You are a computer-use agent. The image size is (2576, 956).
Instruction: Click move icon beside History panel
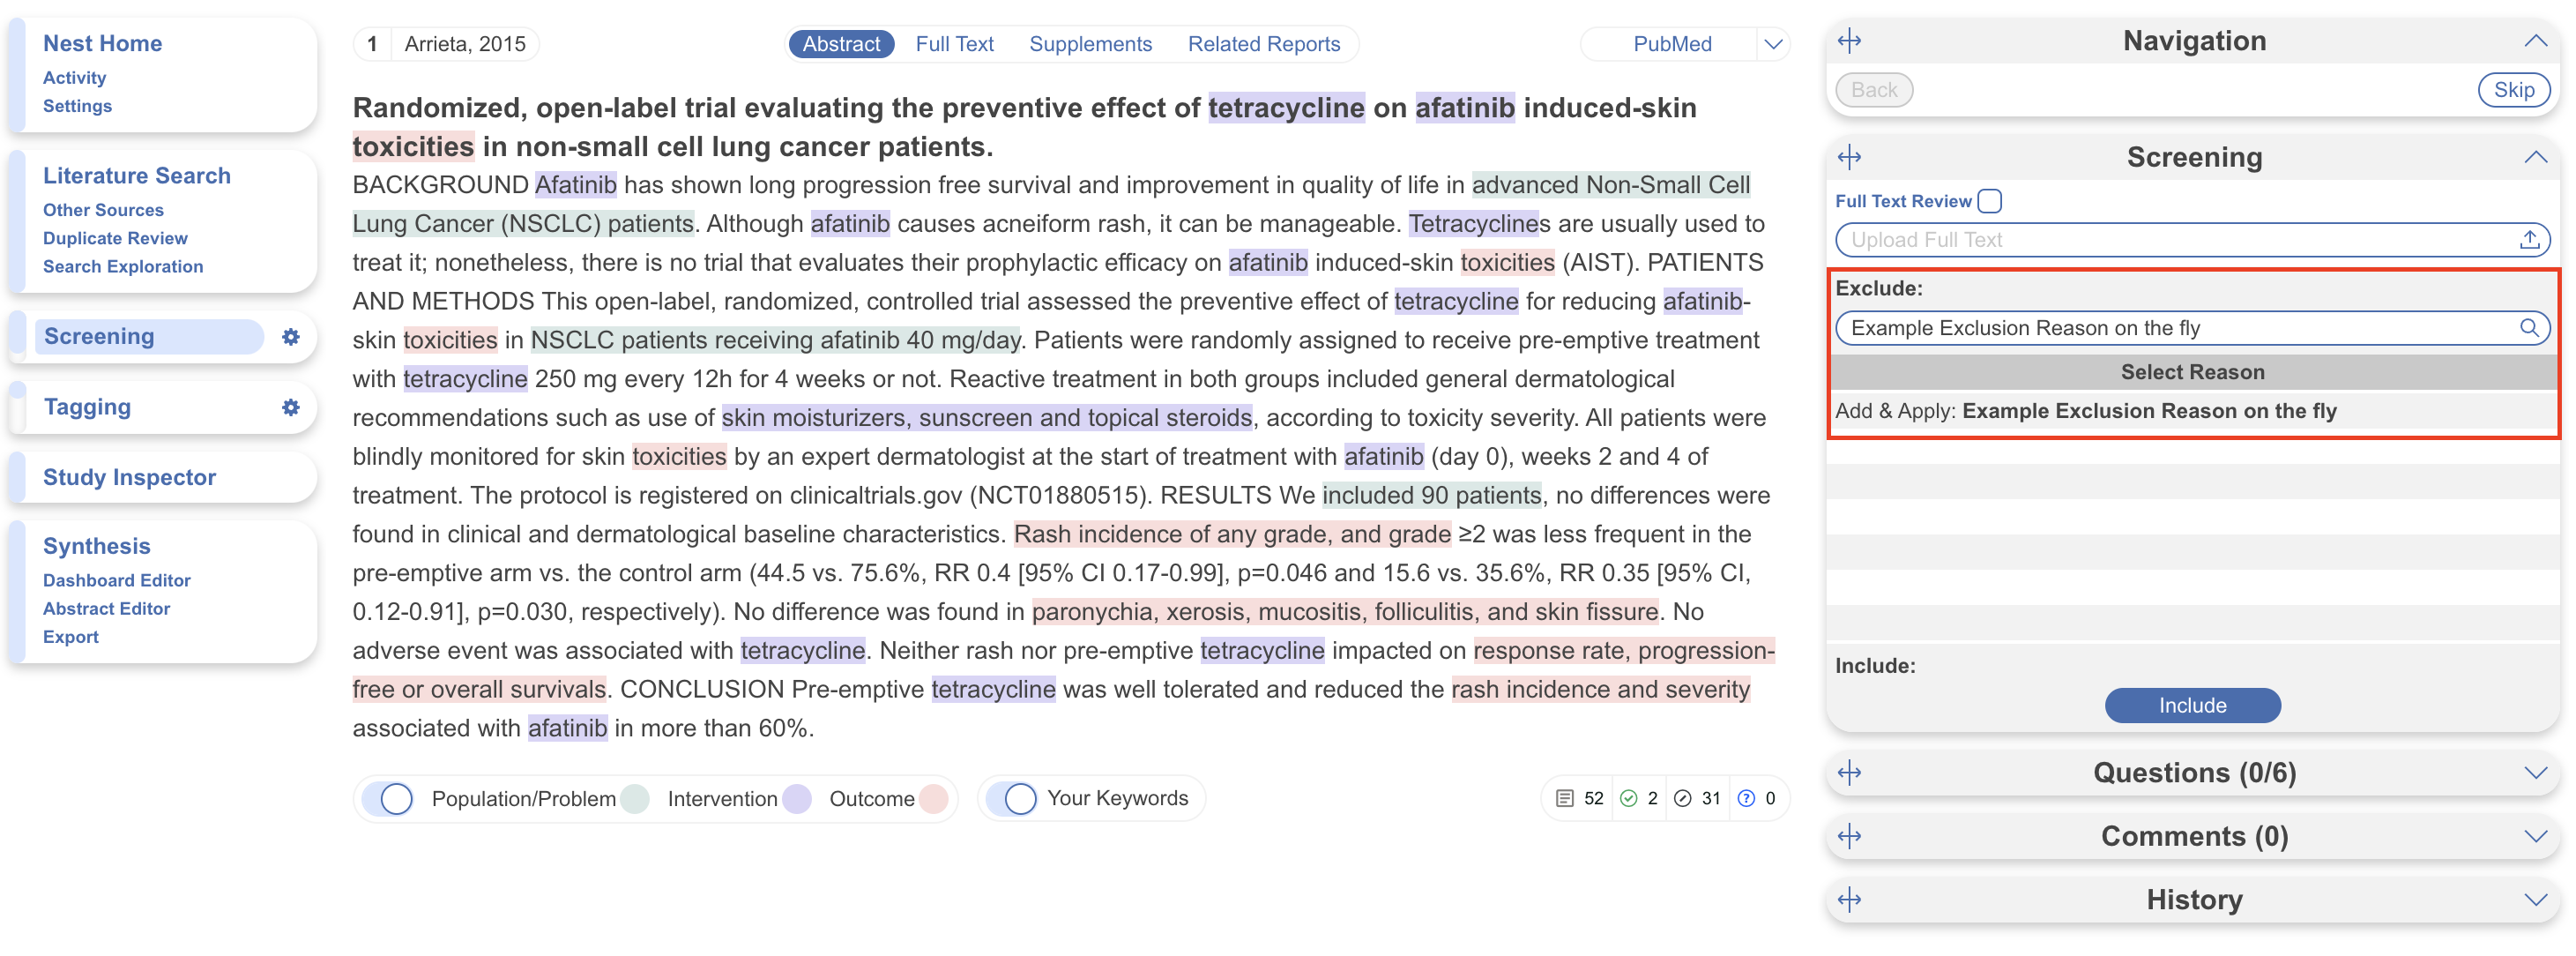(x=1849, y=900)
